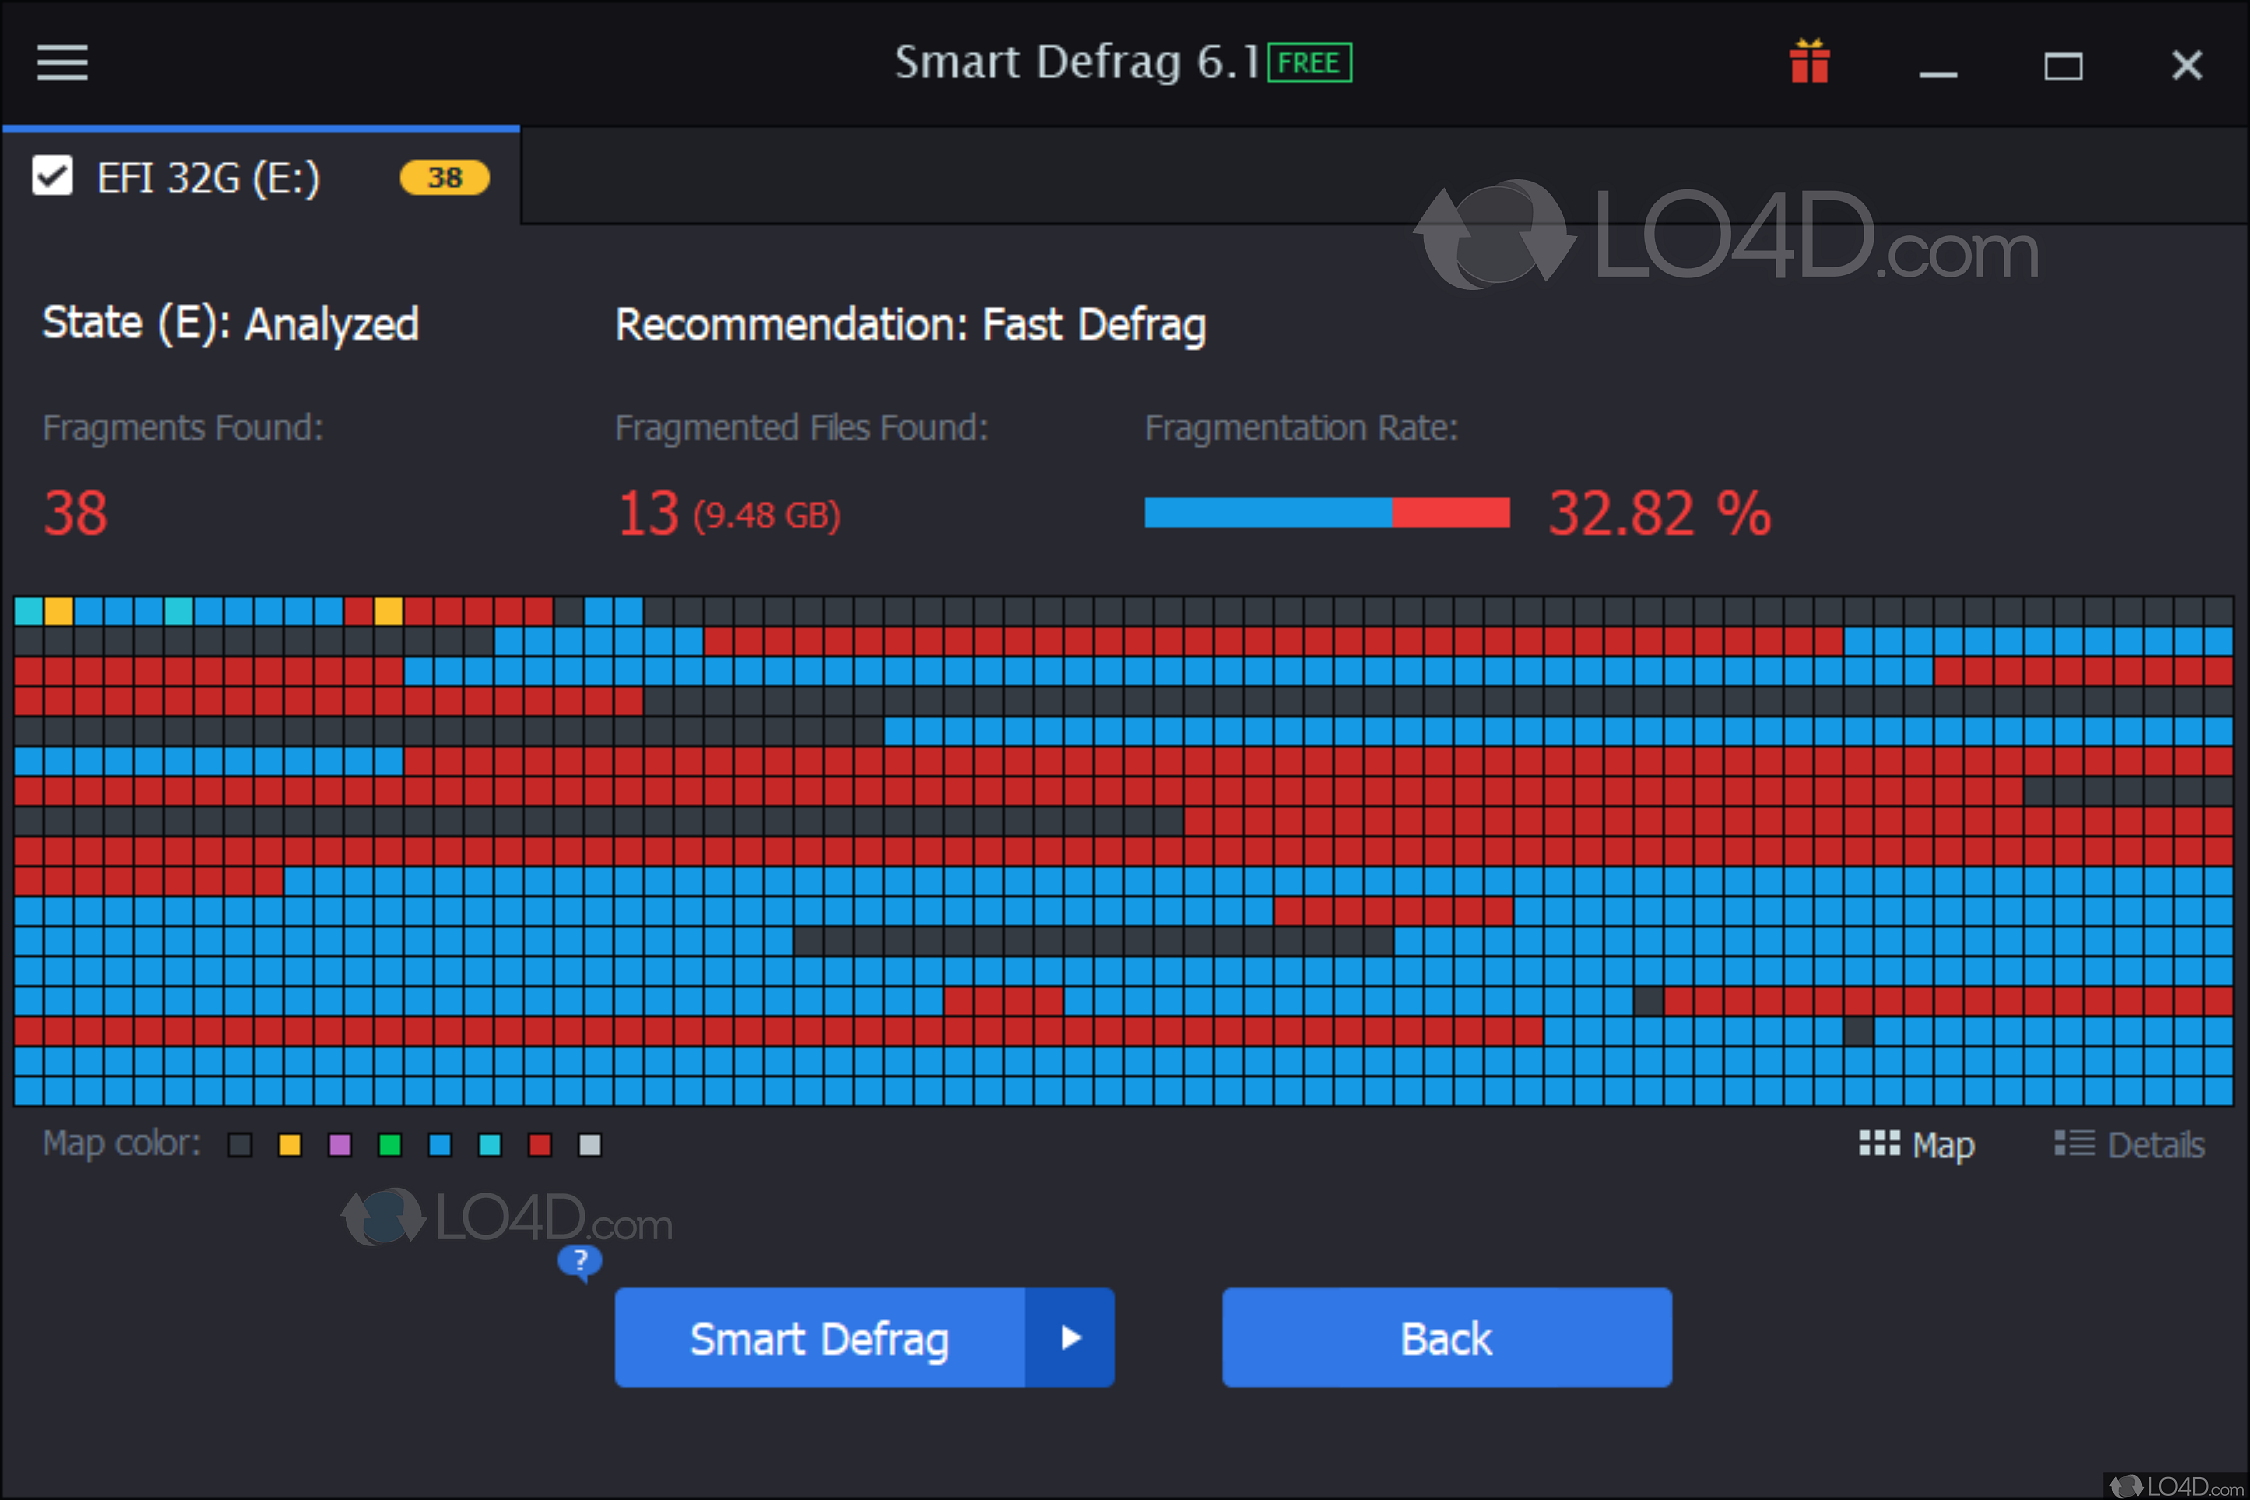Switch to the Details view tab

tap(2155, 1145)
